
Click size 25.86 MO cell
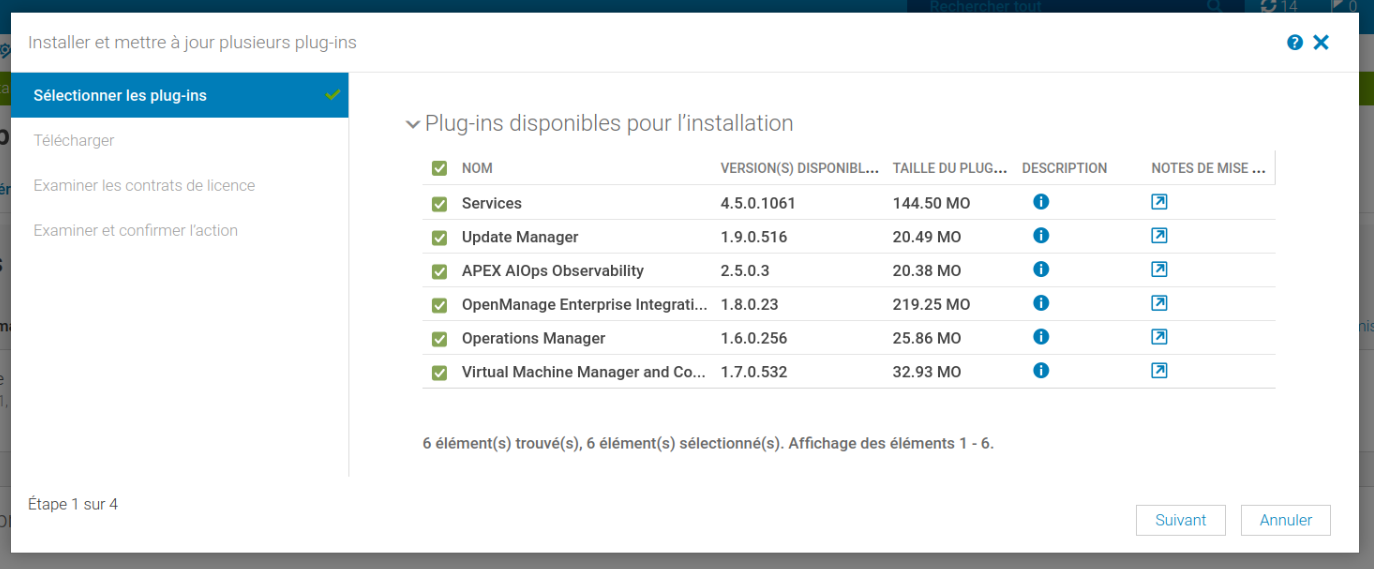click(x=927, y=338)
